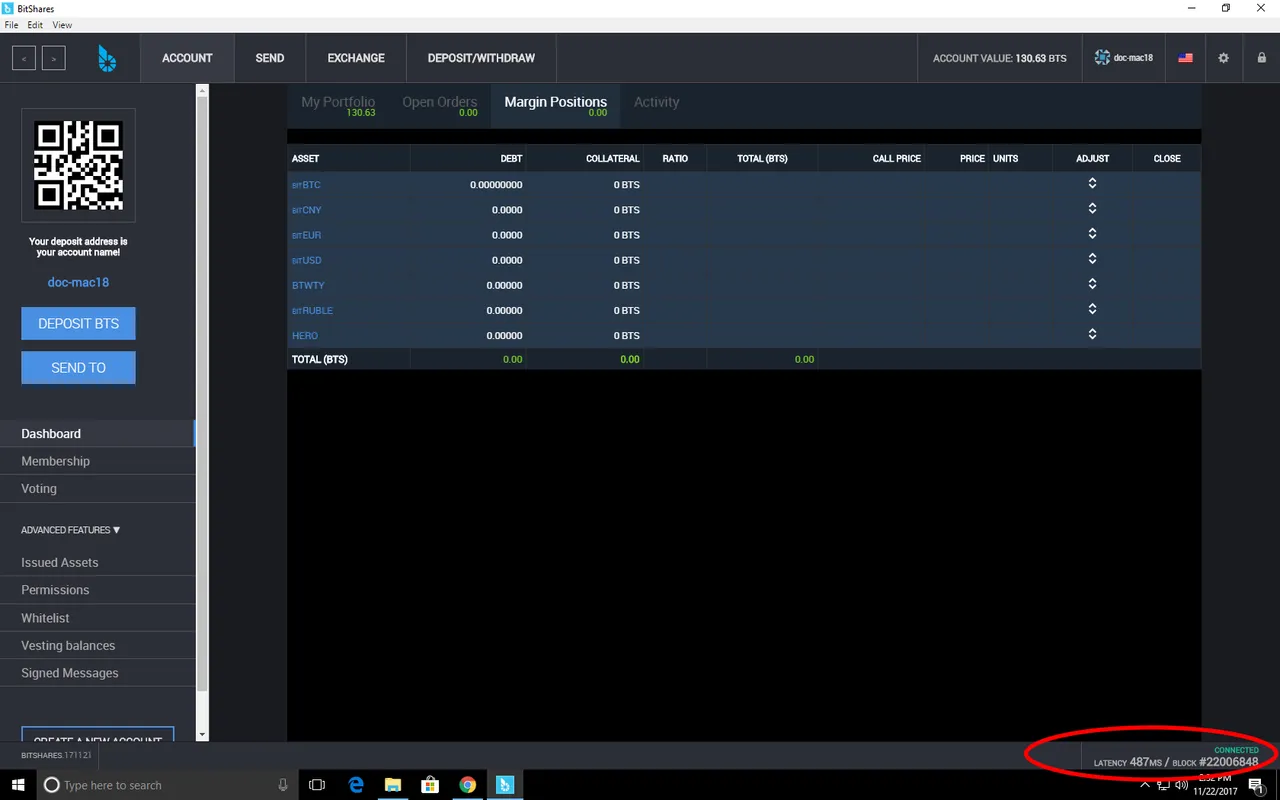Screen dimensions: 1280x800
Task: Open settings with the gear icon
Action: 1223,58
